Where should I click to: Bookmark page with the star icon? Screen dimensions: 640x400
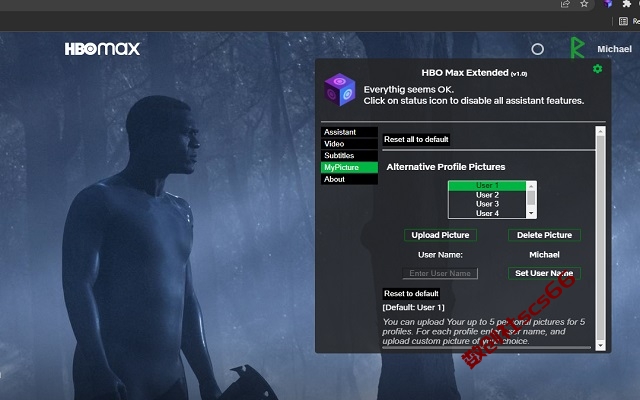coord(584,4)
